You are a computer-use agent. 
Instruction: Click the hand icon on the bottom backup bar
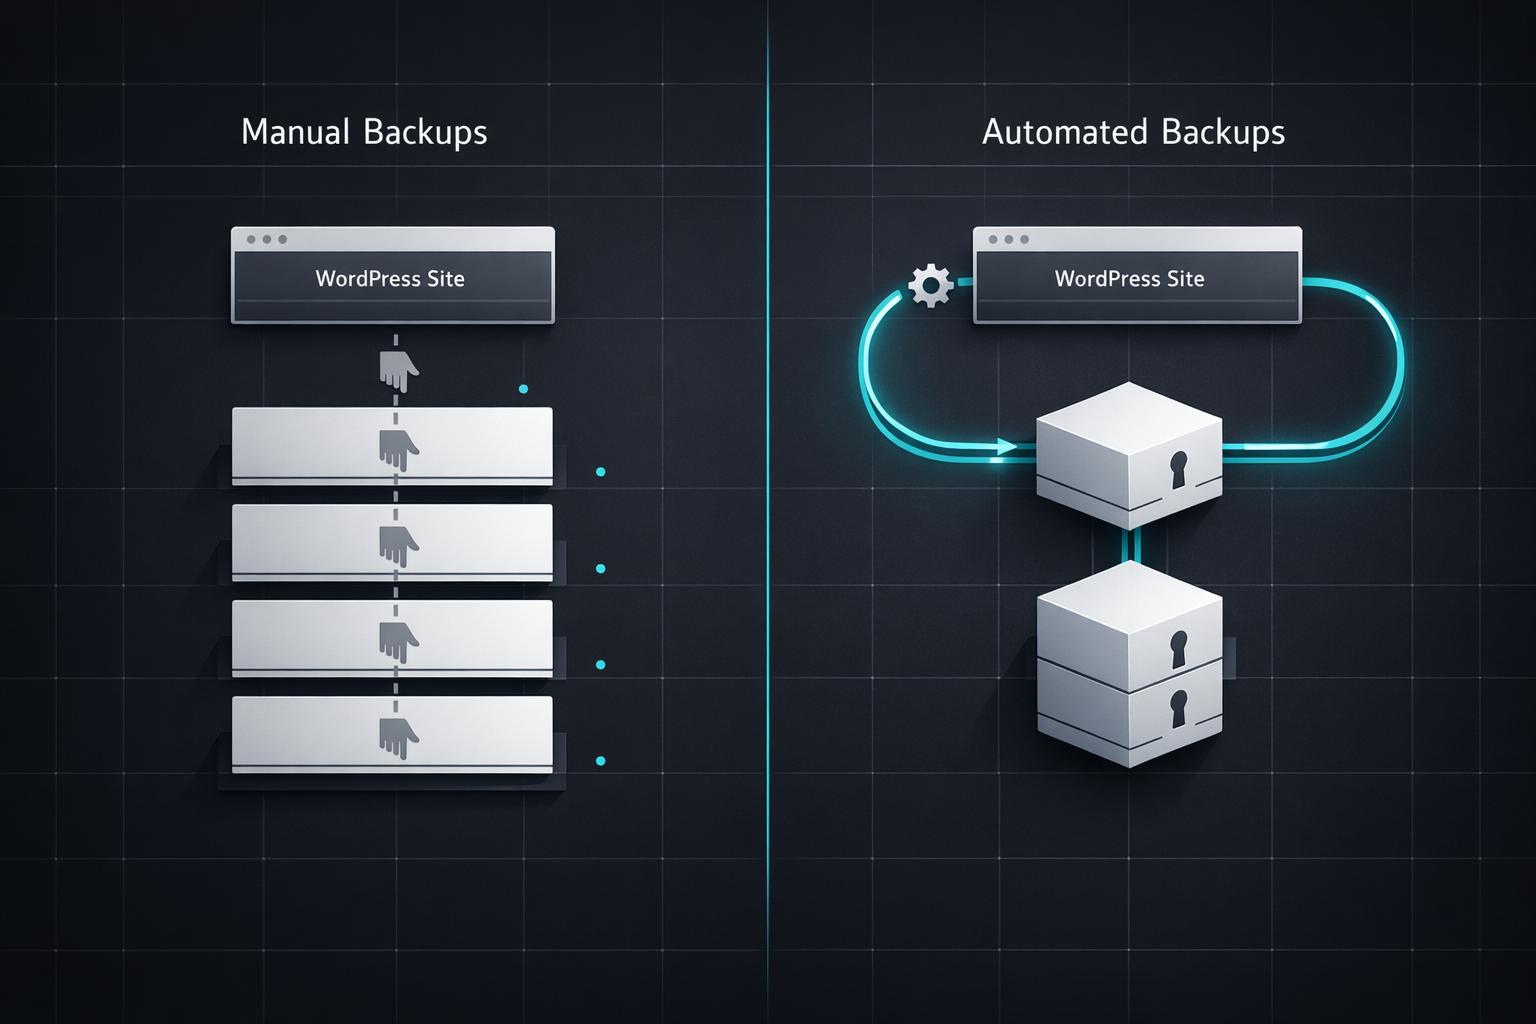[398, 738]
